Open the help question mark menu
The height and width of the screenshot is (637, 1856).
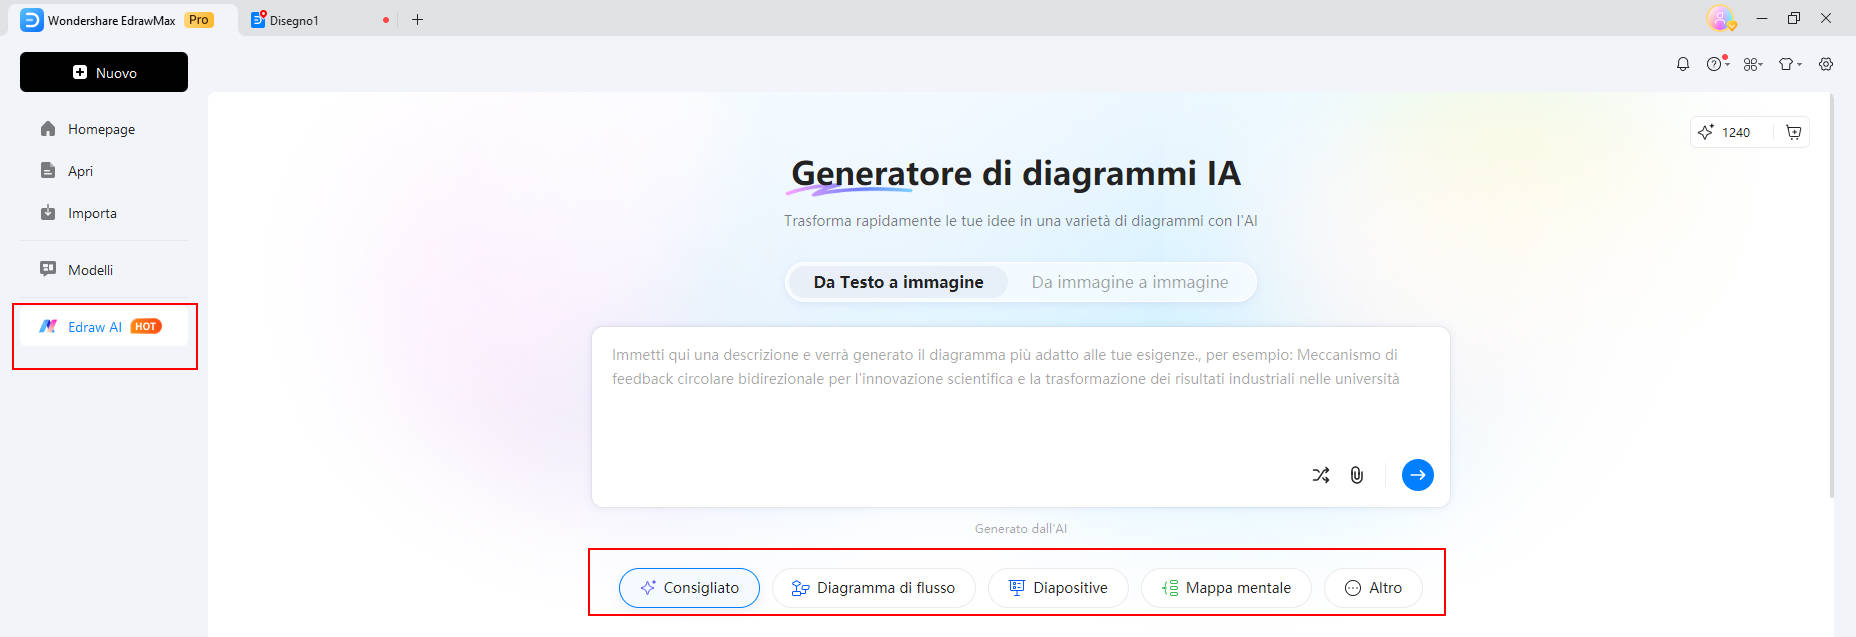click(1717, 64)
